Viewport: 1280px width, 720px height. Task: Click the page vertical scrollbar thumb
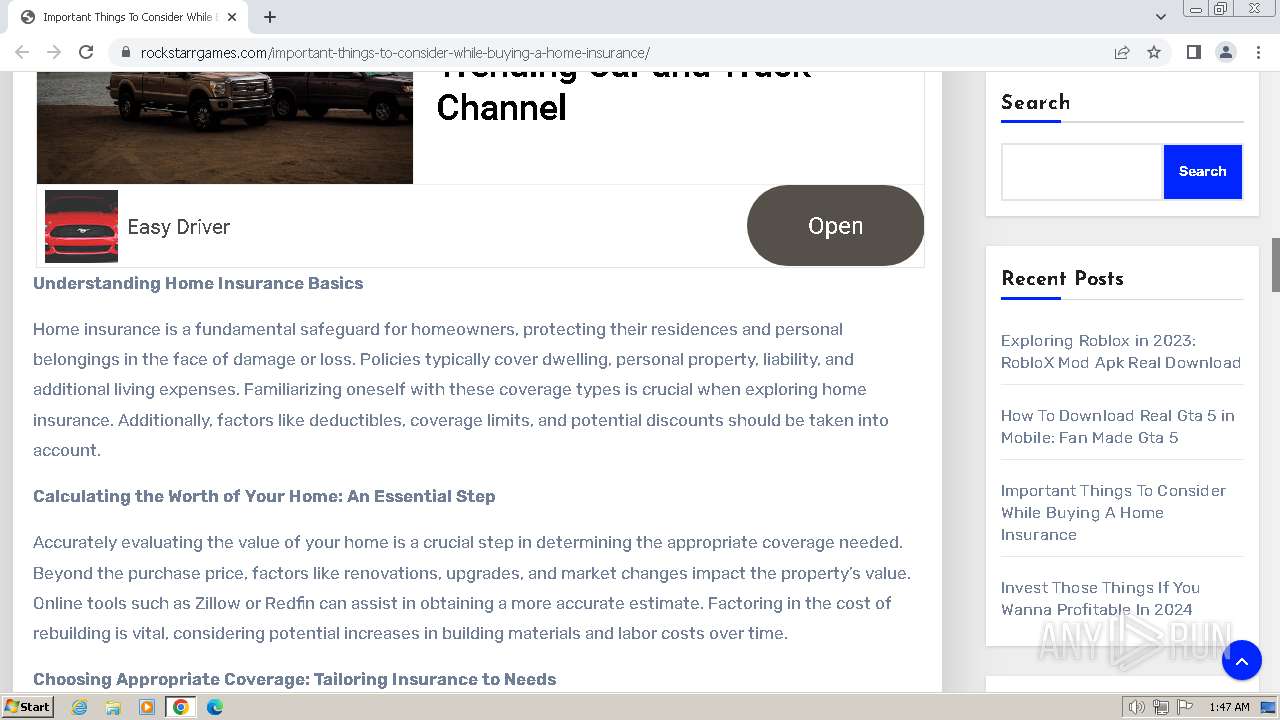tap(1275, 265)
